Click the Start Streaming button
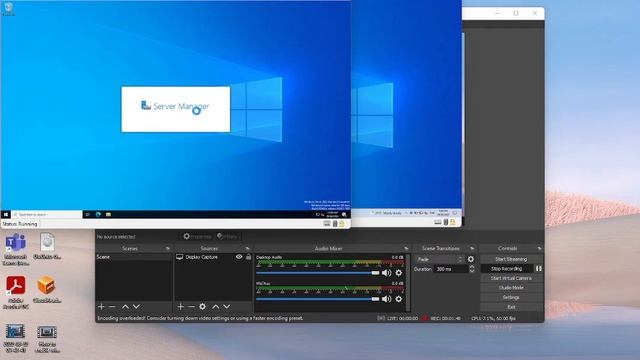 [511, 259]
